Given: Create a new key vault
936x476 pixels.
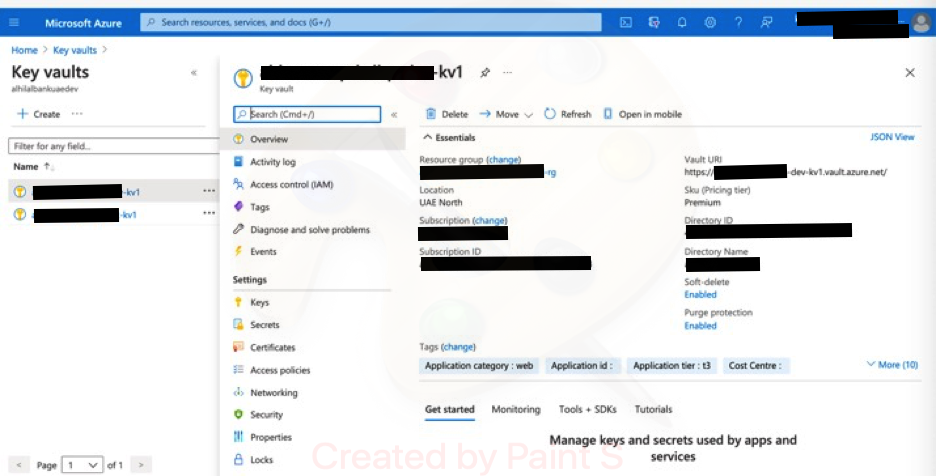Looking at the screenshot, I should point(39,114).
